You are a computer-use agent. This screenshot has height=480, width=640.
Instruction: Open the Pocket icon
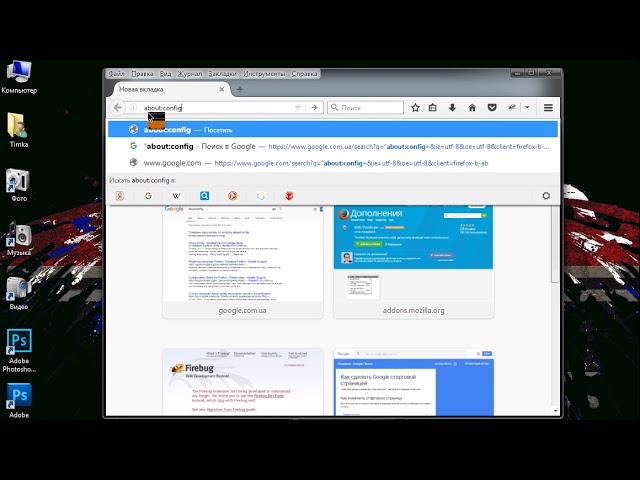[x=492, y=107]
